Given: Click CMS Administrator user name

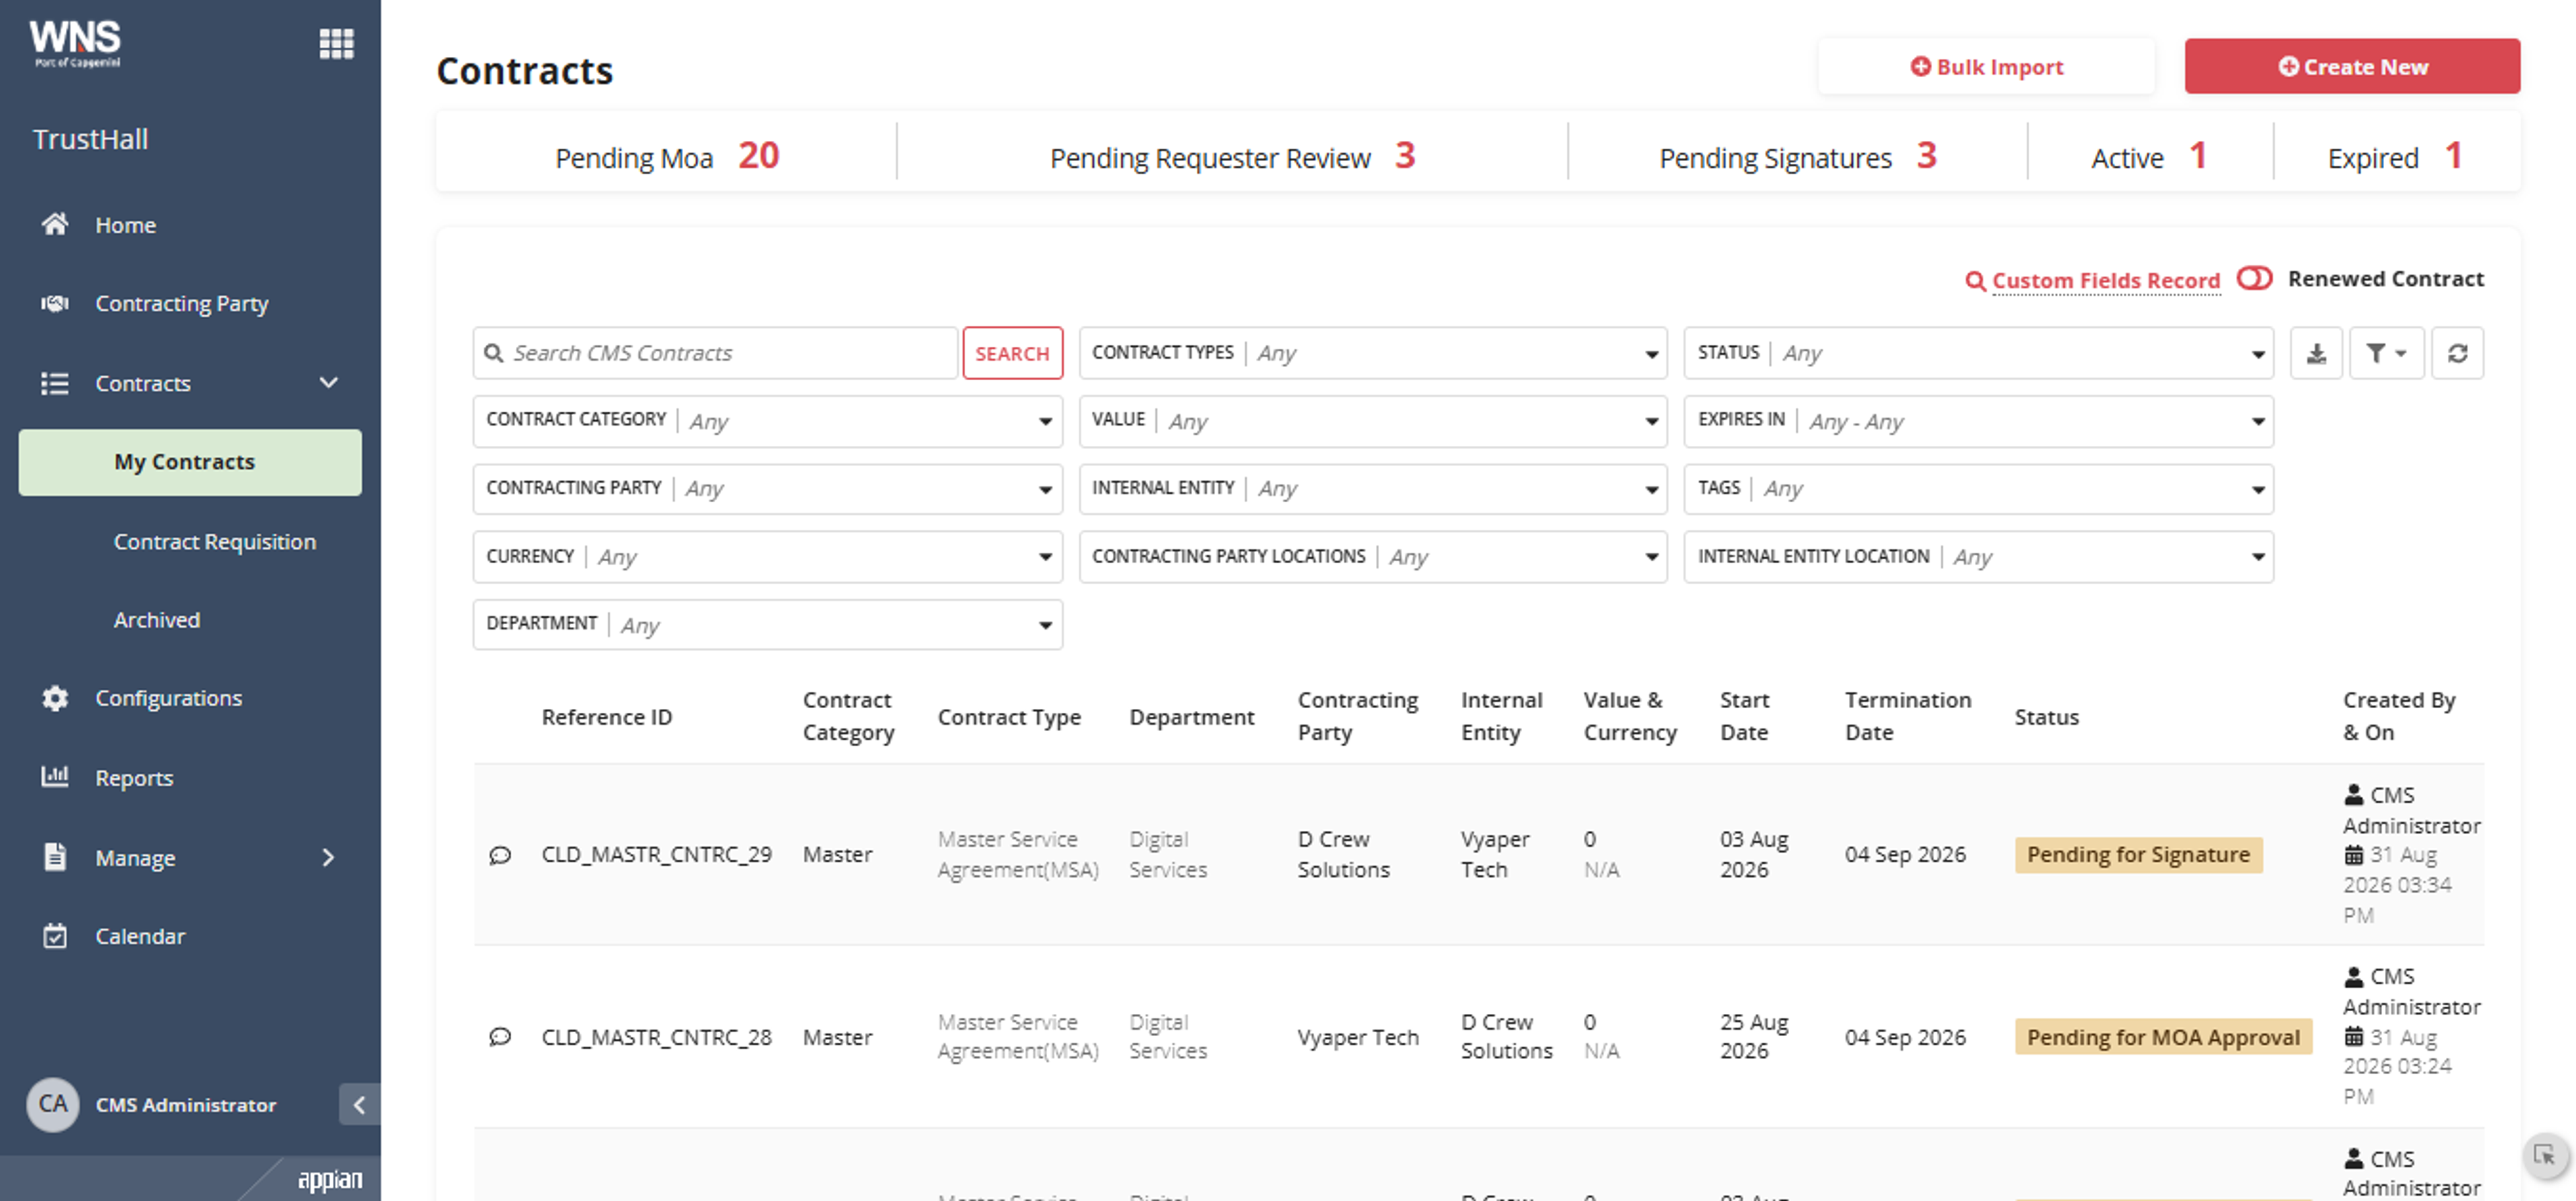Looking at the screenshot, I should (186, 1105).
